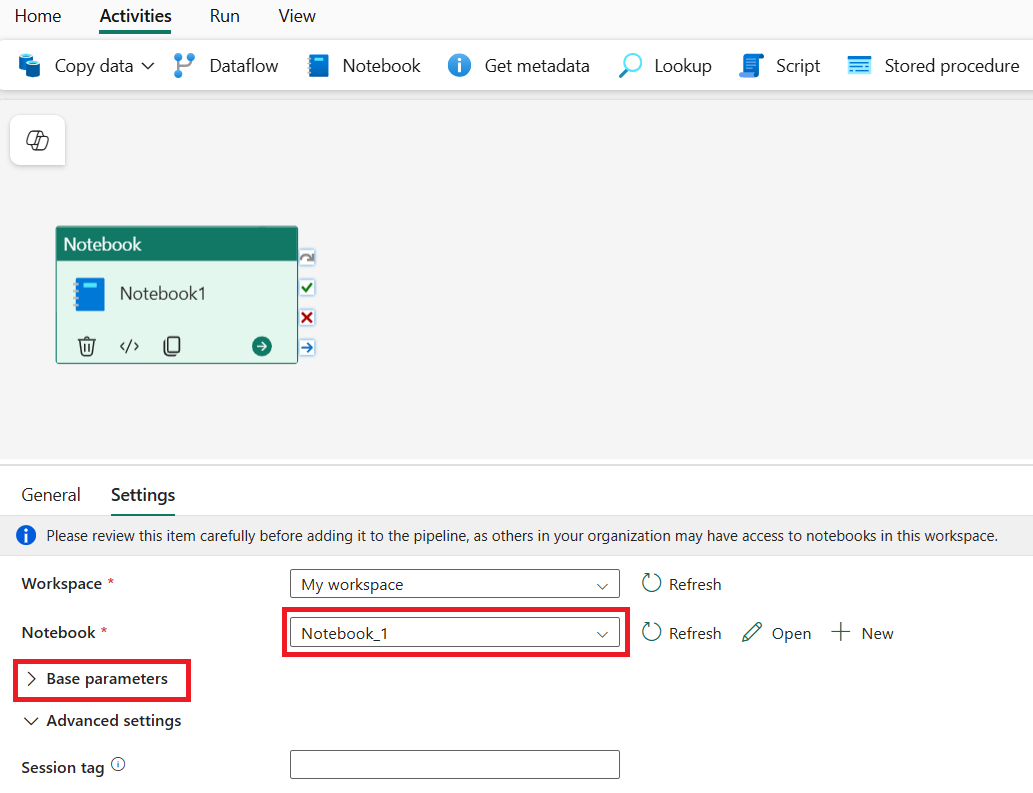The image size is (1033, 793).
Task: Open the Copilot icon on the canvas
Action: tap(37, 139)
